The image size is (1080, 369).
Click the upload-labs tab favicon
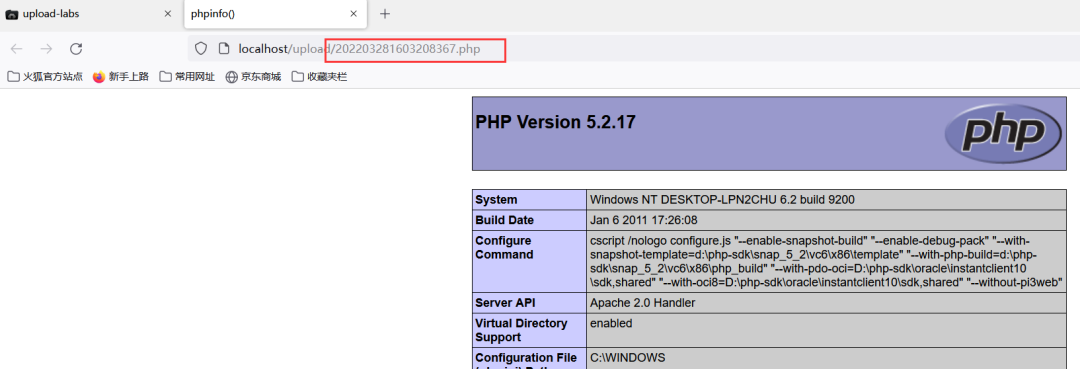click(x=12, y=14)
